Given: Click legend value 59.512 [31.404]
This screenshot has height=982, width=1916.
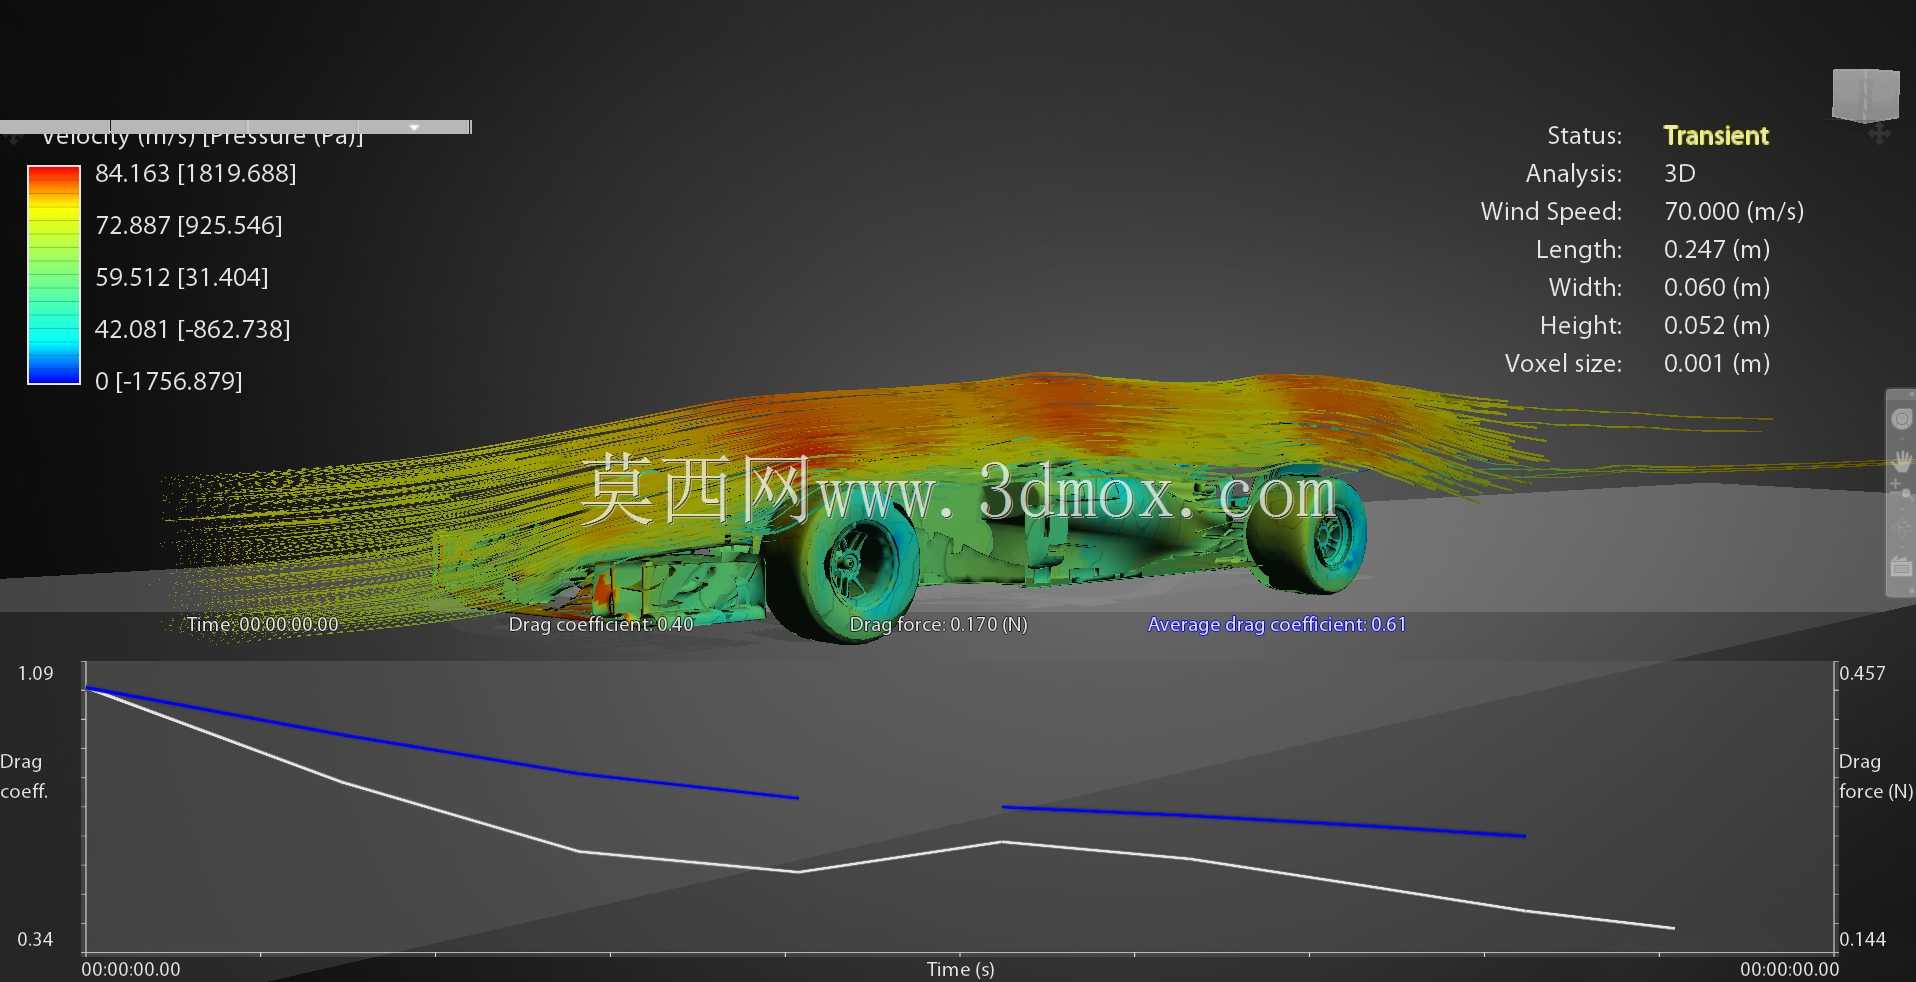Looking at the screenshot, I should (181, 277).
